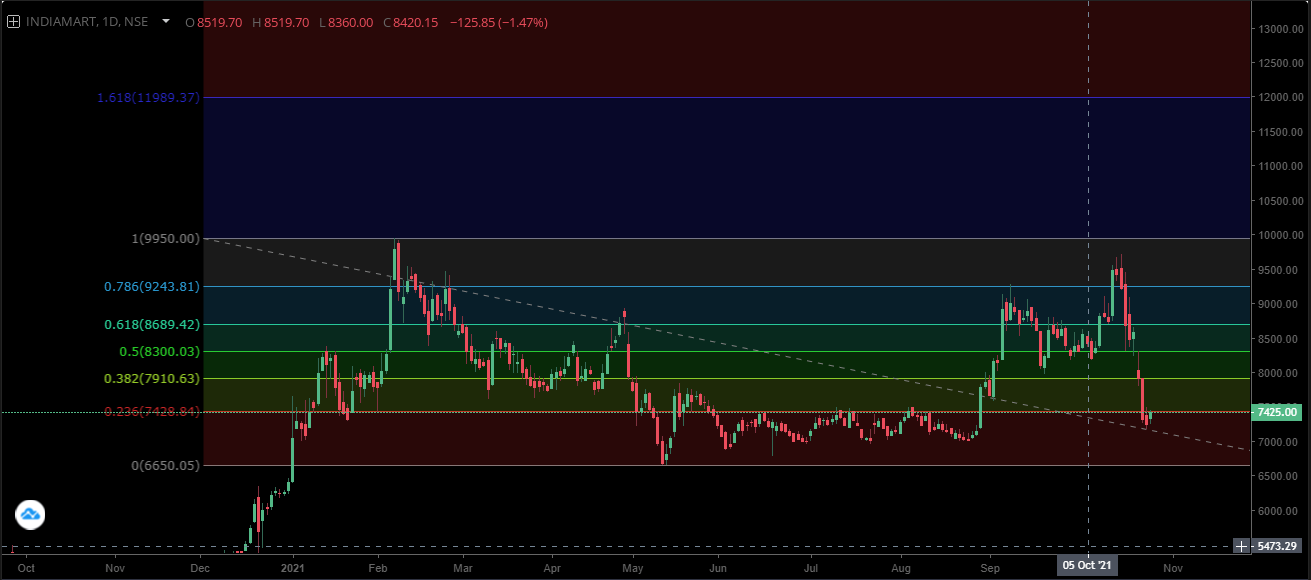
Task: Open the dropdown arrow after INDIAMART, 1D, NSE
Action: pyautogui.click(x=166, y=21)
